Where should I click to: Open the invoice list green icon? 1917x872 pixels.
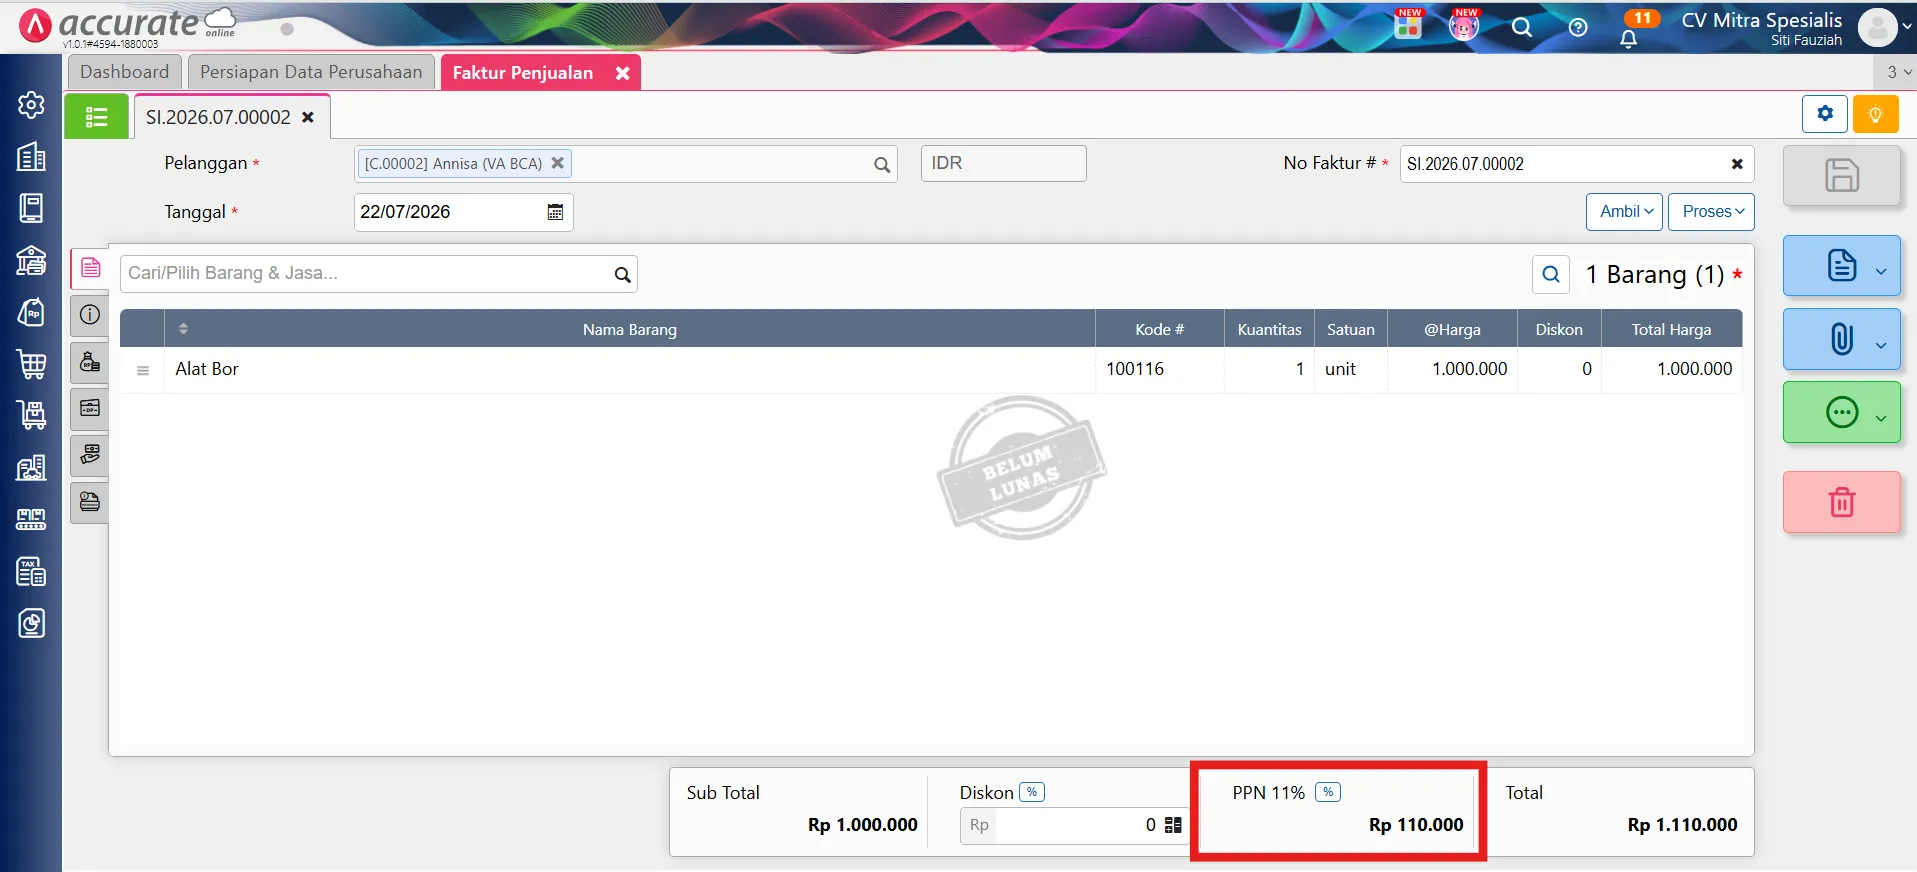(96, 117)
